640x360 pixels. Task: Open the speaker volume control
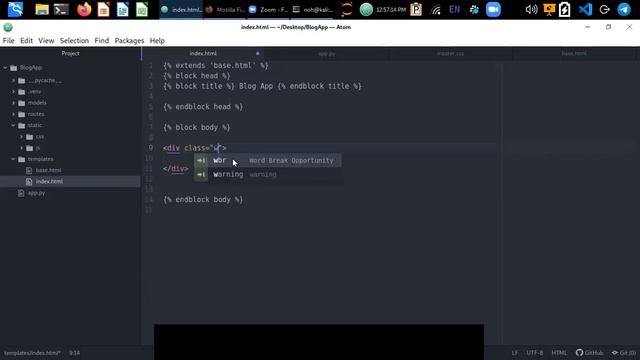tap(531, 9)
